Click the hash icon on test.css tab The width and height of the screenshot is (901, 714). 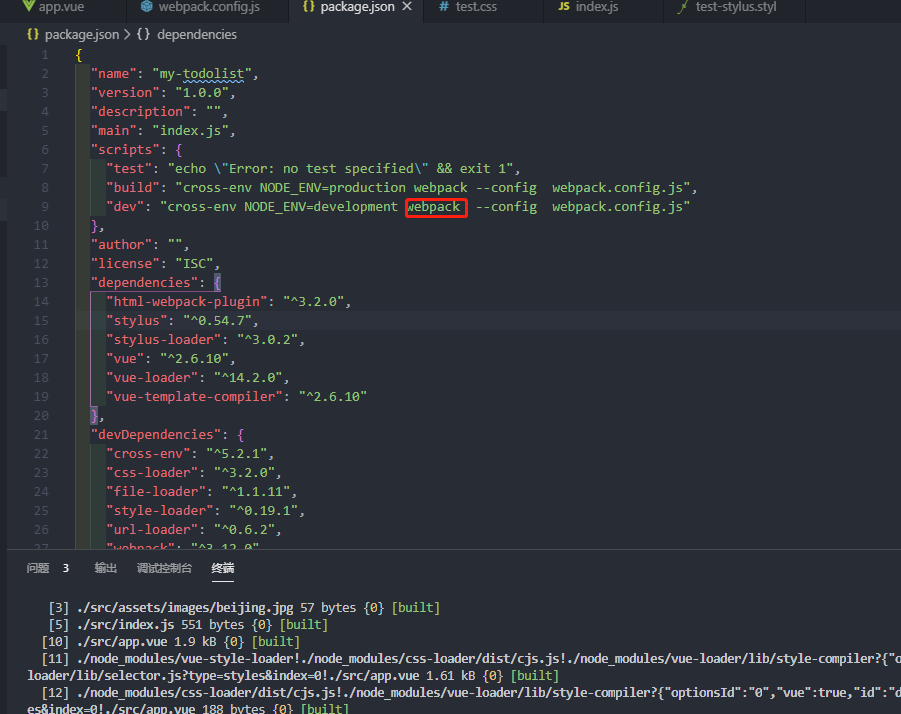click(446, 9)
